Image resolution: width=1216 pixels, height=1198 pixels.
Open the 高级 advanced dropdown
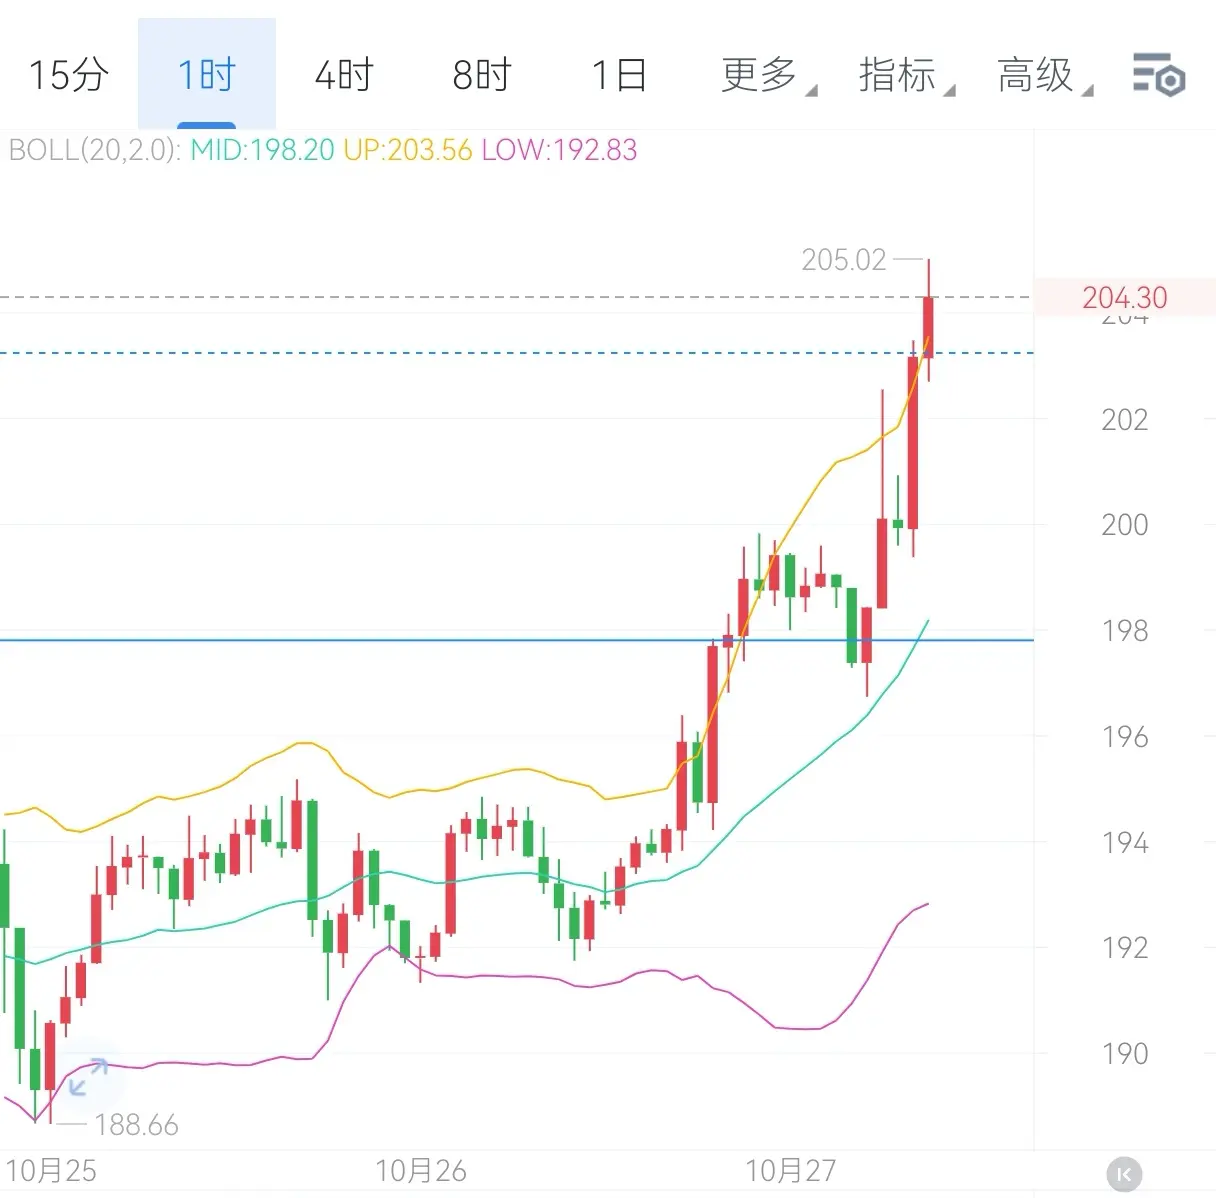pyautogui.click(x=1044, y=75)
